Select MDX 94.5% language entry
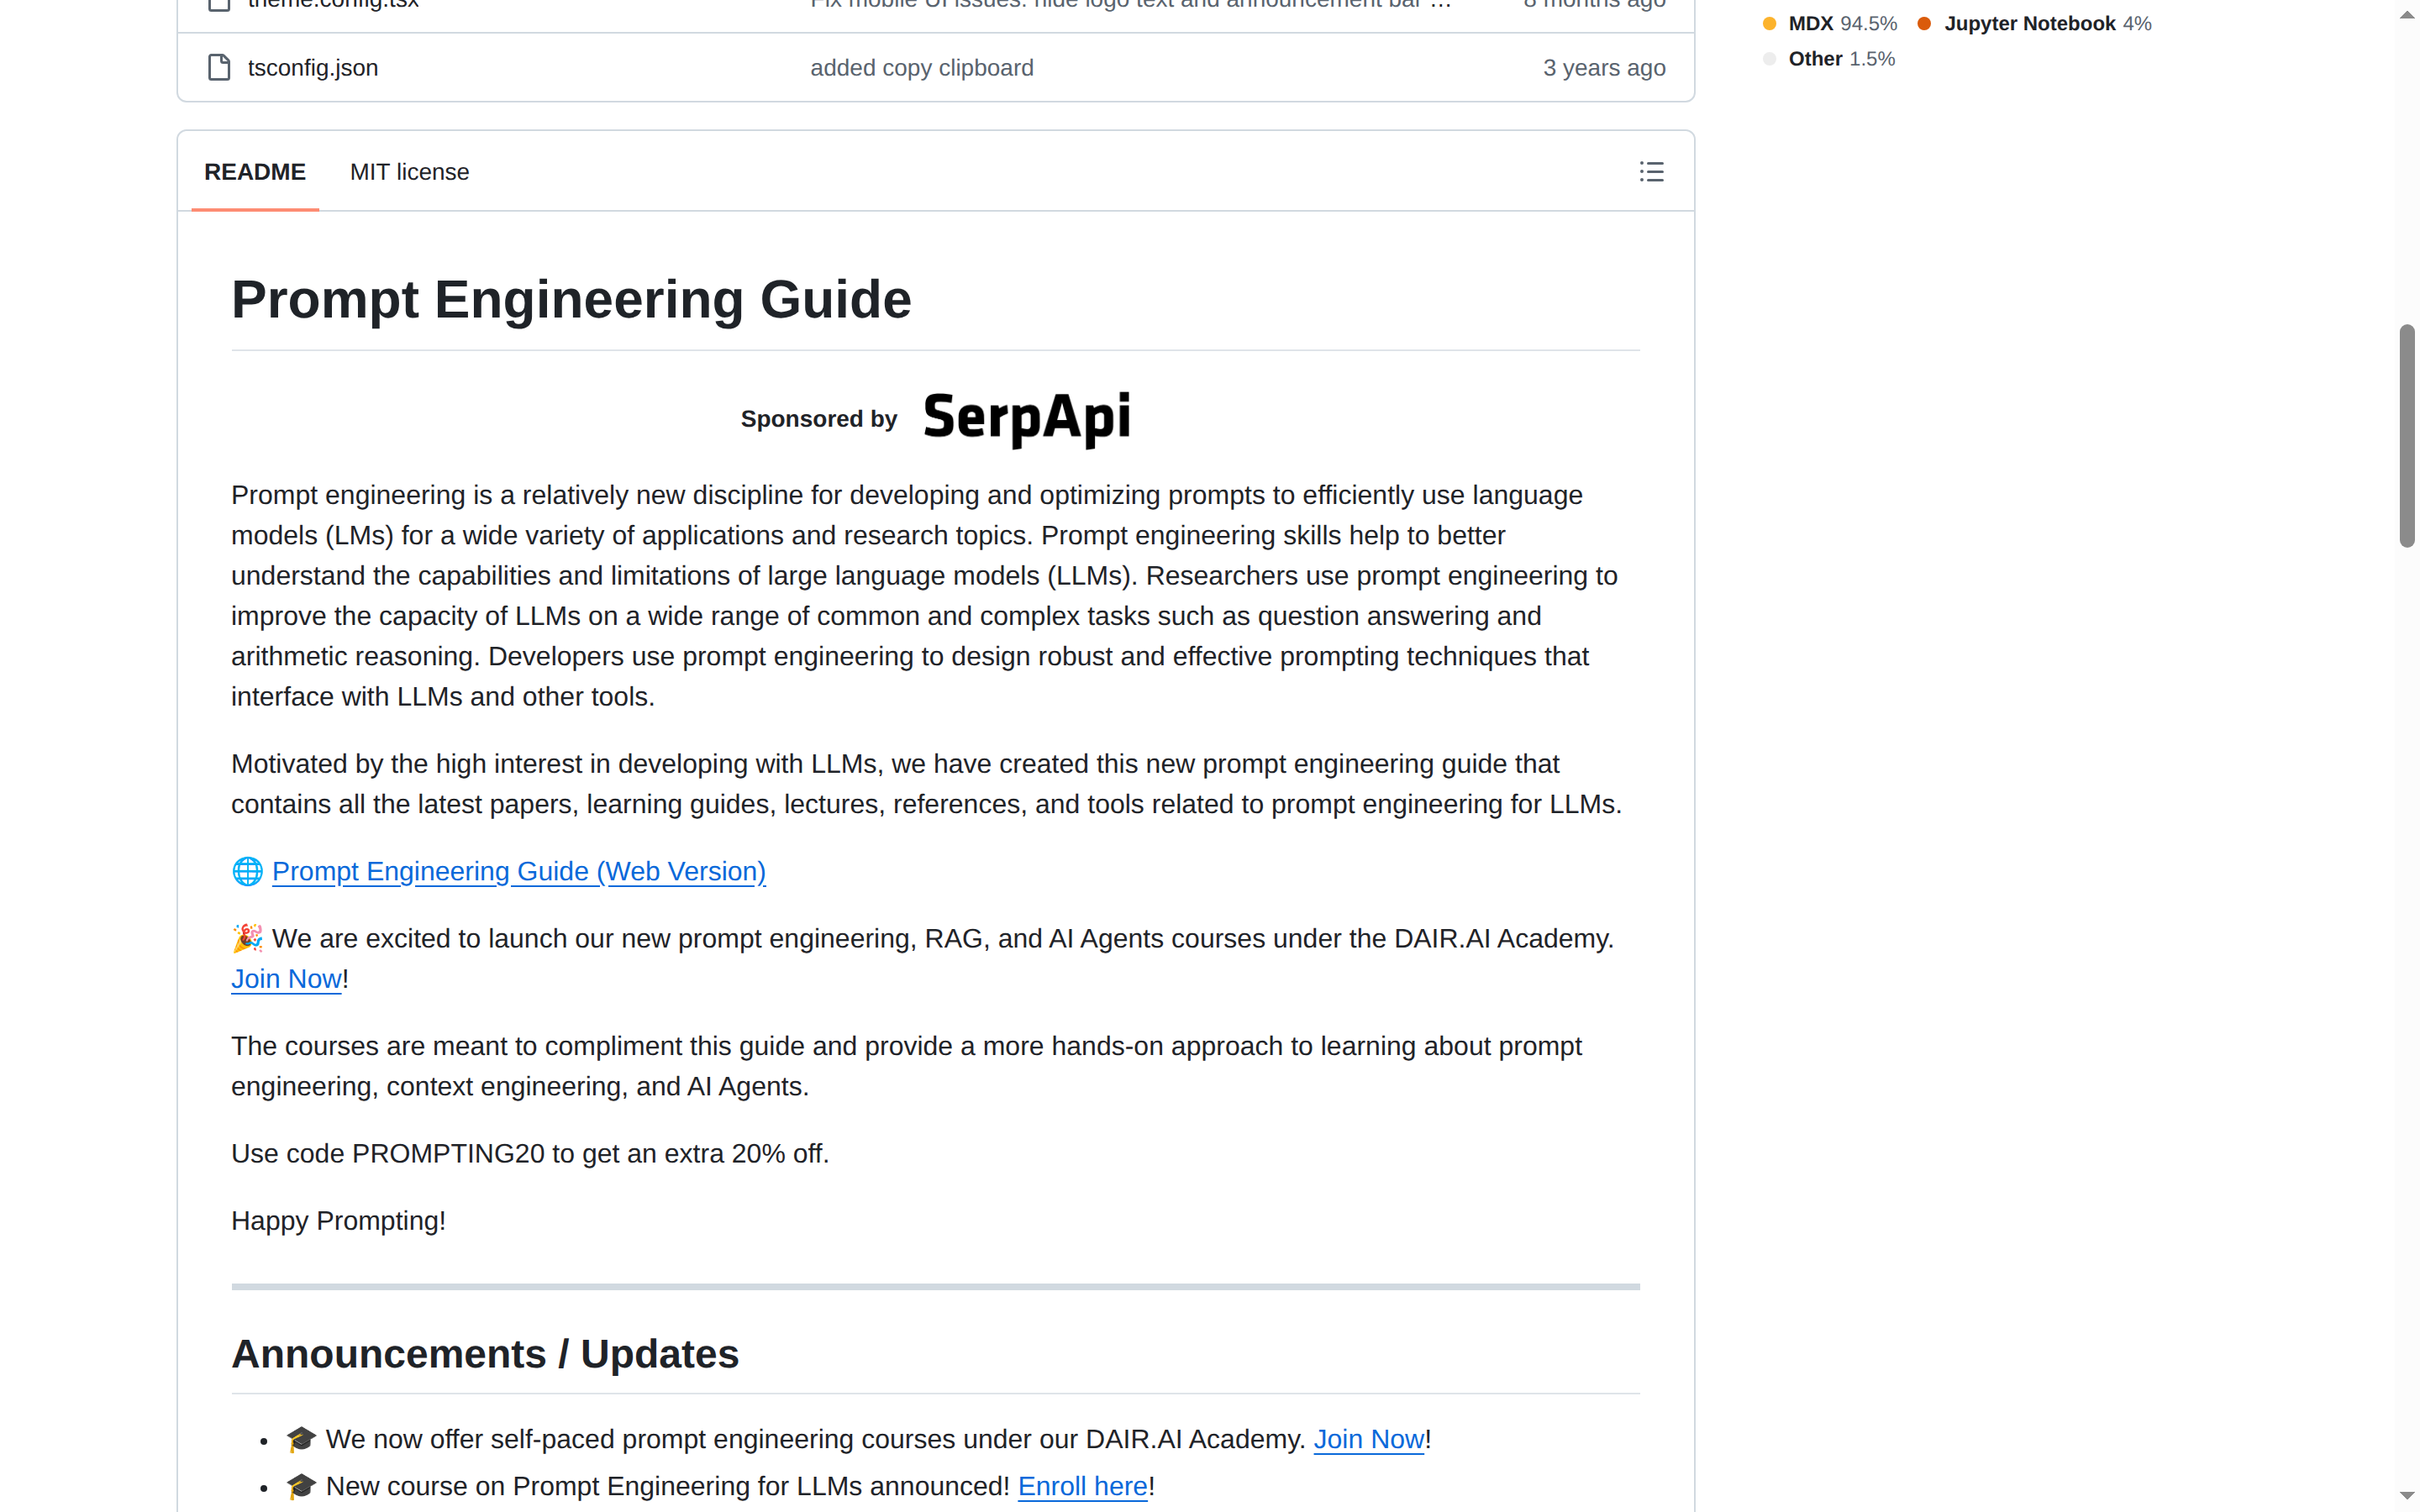2420x1512 pixels. (x=1831, y=23)
